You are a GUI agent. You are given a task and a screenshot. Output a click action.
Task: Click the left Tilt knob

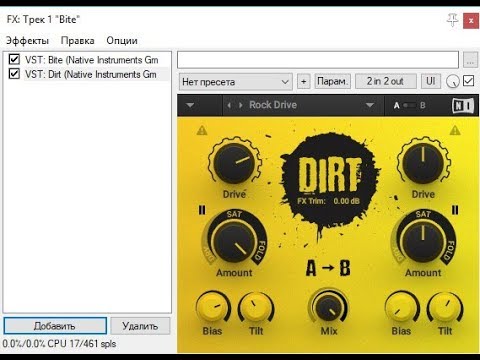point(256,308)
